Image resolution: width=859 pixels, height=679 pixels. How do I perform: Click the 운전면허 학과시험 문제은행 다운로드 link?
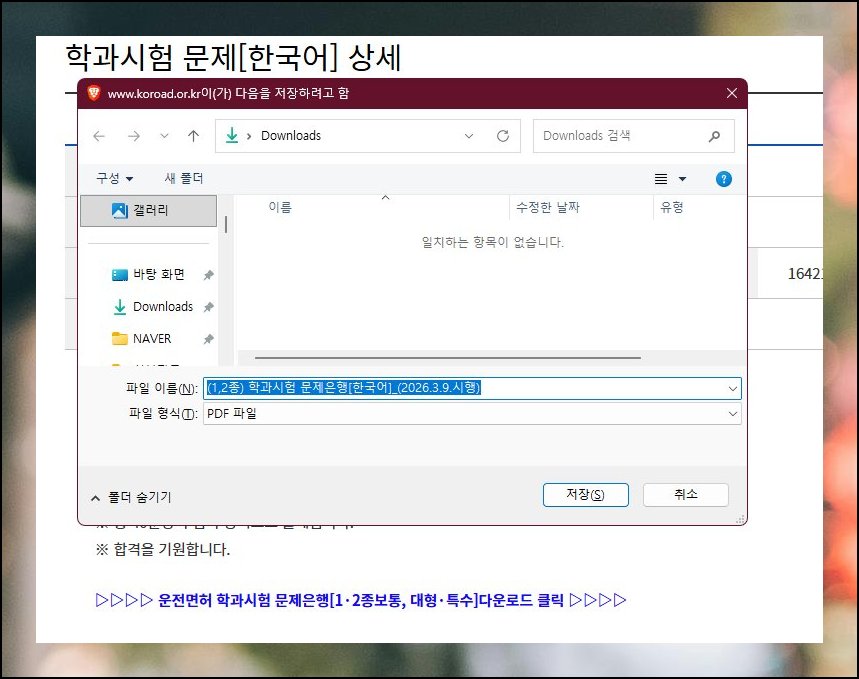tap(361, 600)
